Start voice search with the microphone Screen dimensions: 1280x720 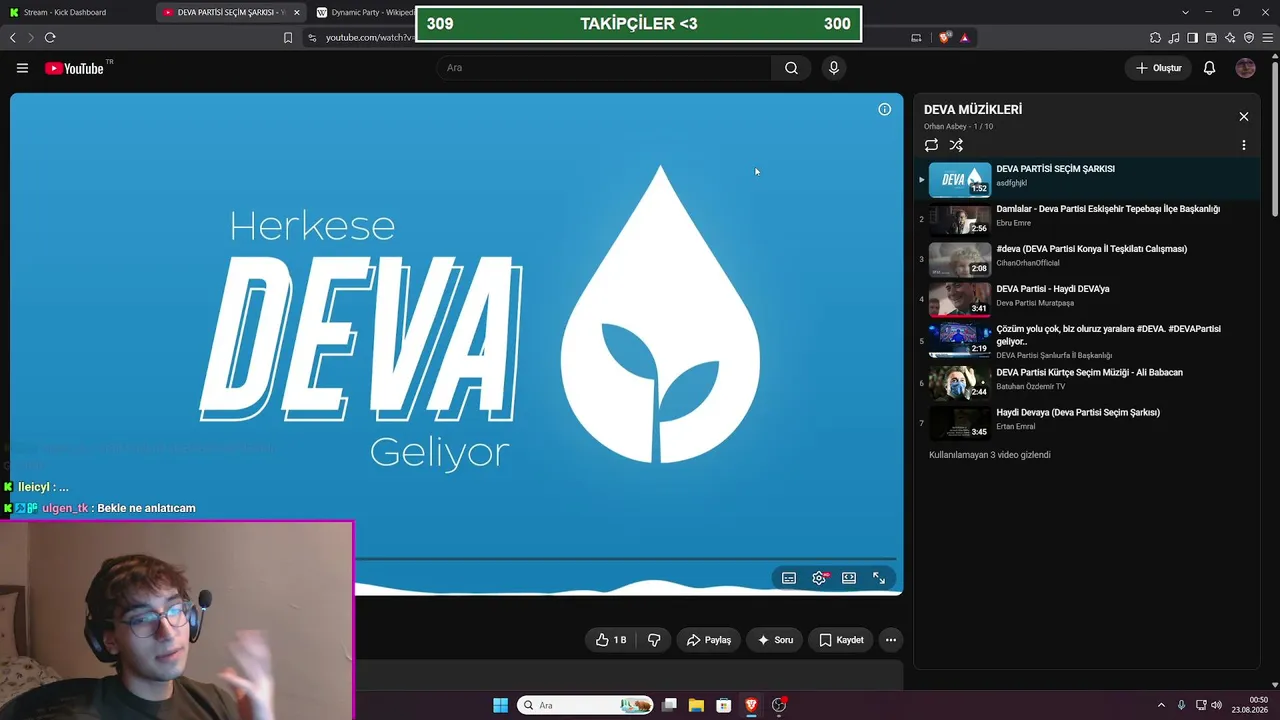(834, 68)
